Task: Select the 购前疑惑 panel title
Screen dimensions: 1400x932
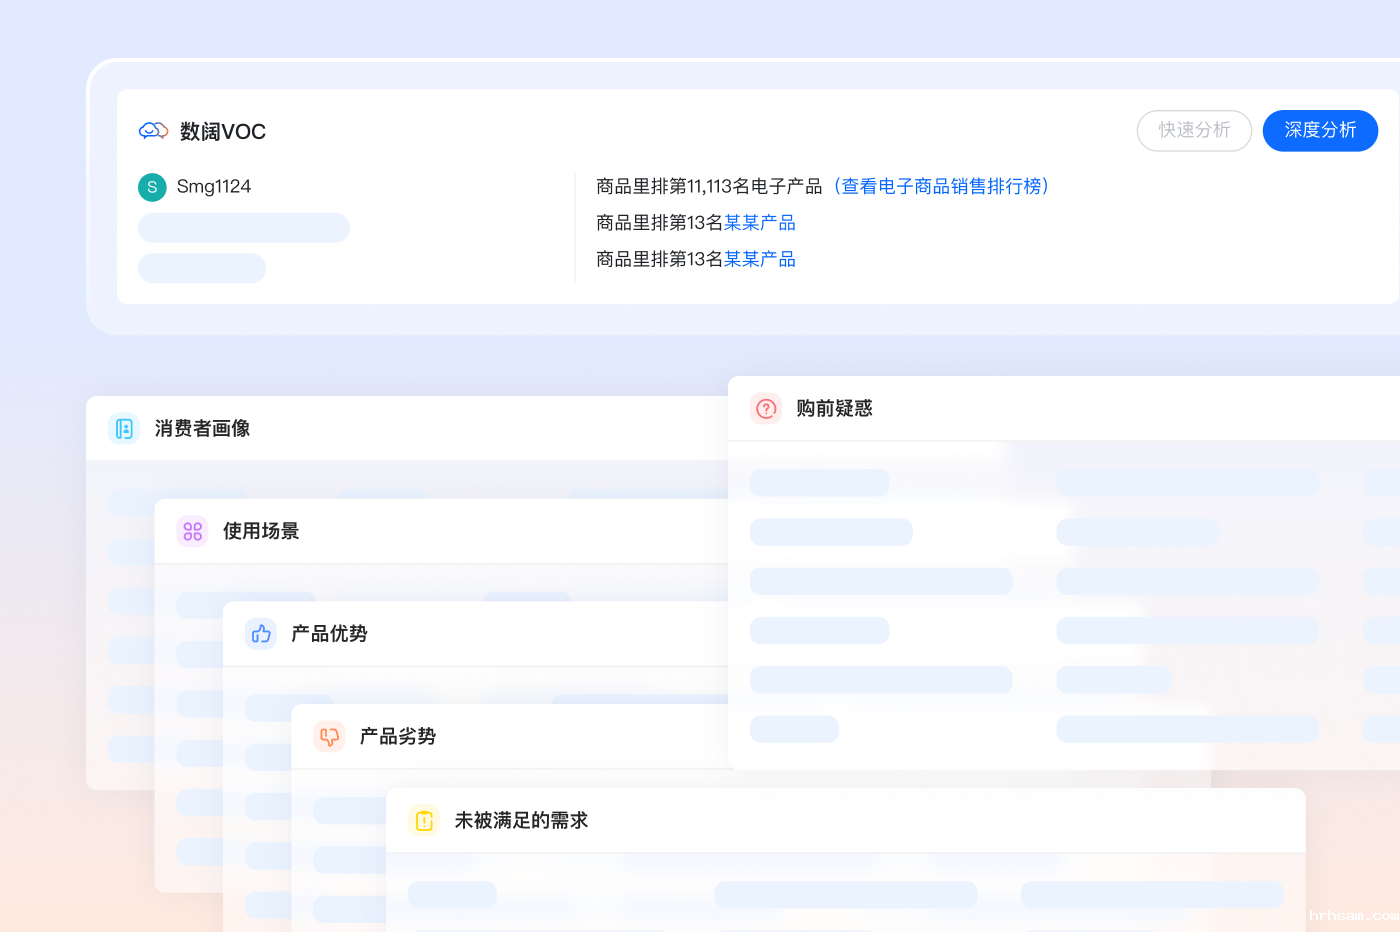Action: [x=834, y=408]
